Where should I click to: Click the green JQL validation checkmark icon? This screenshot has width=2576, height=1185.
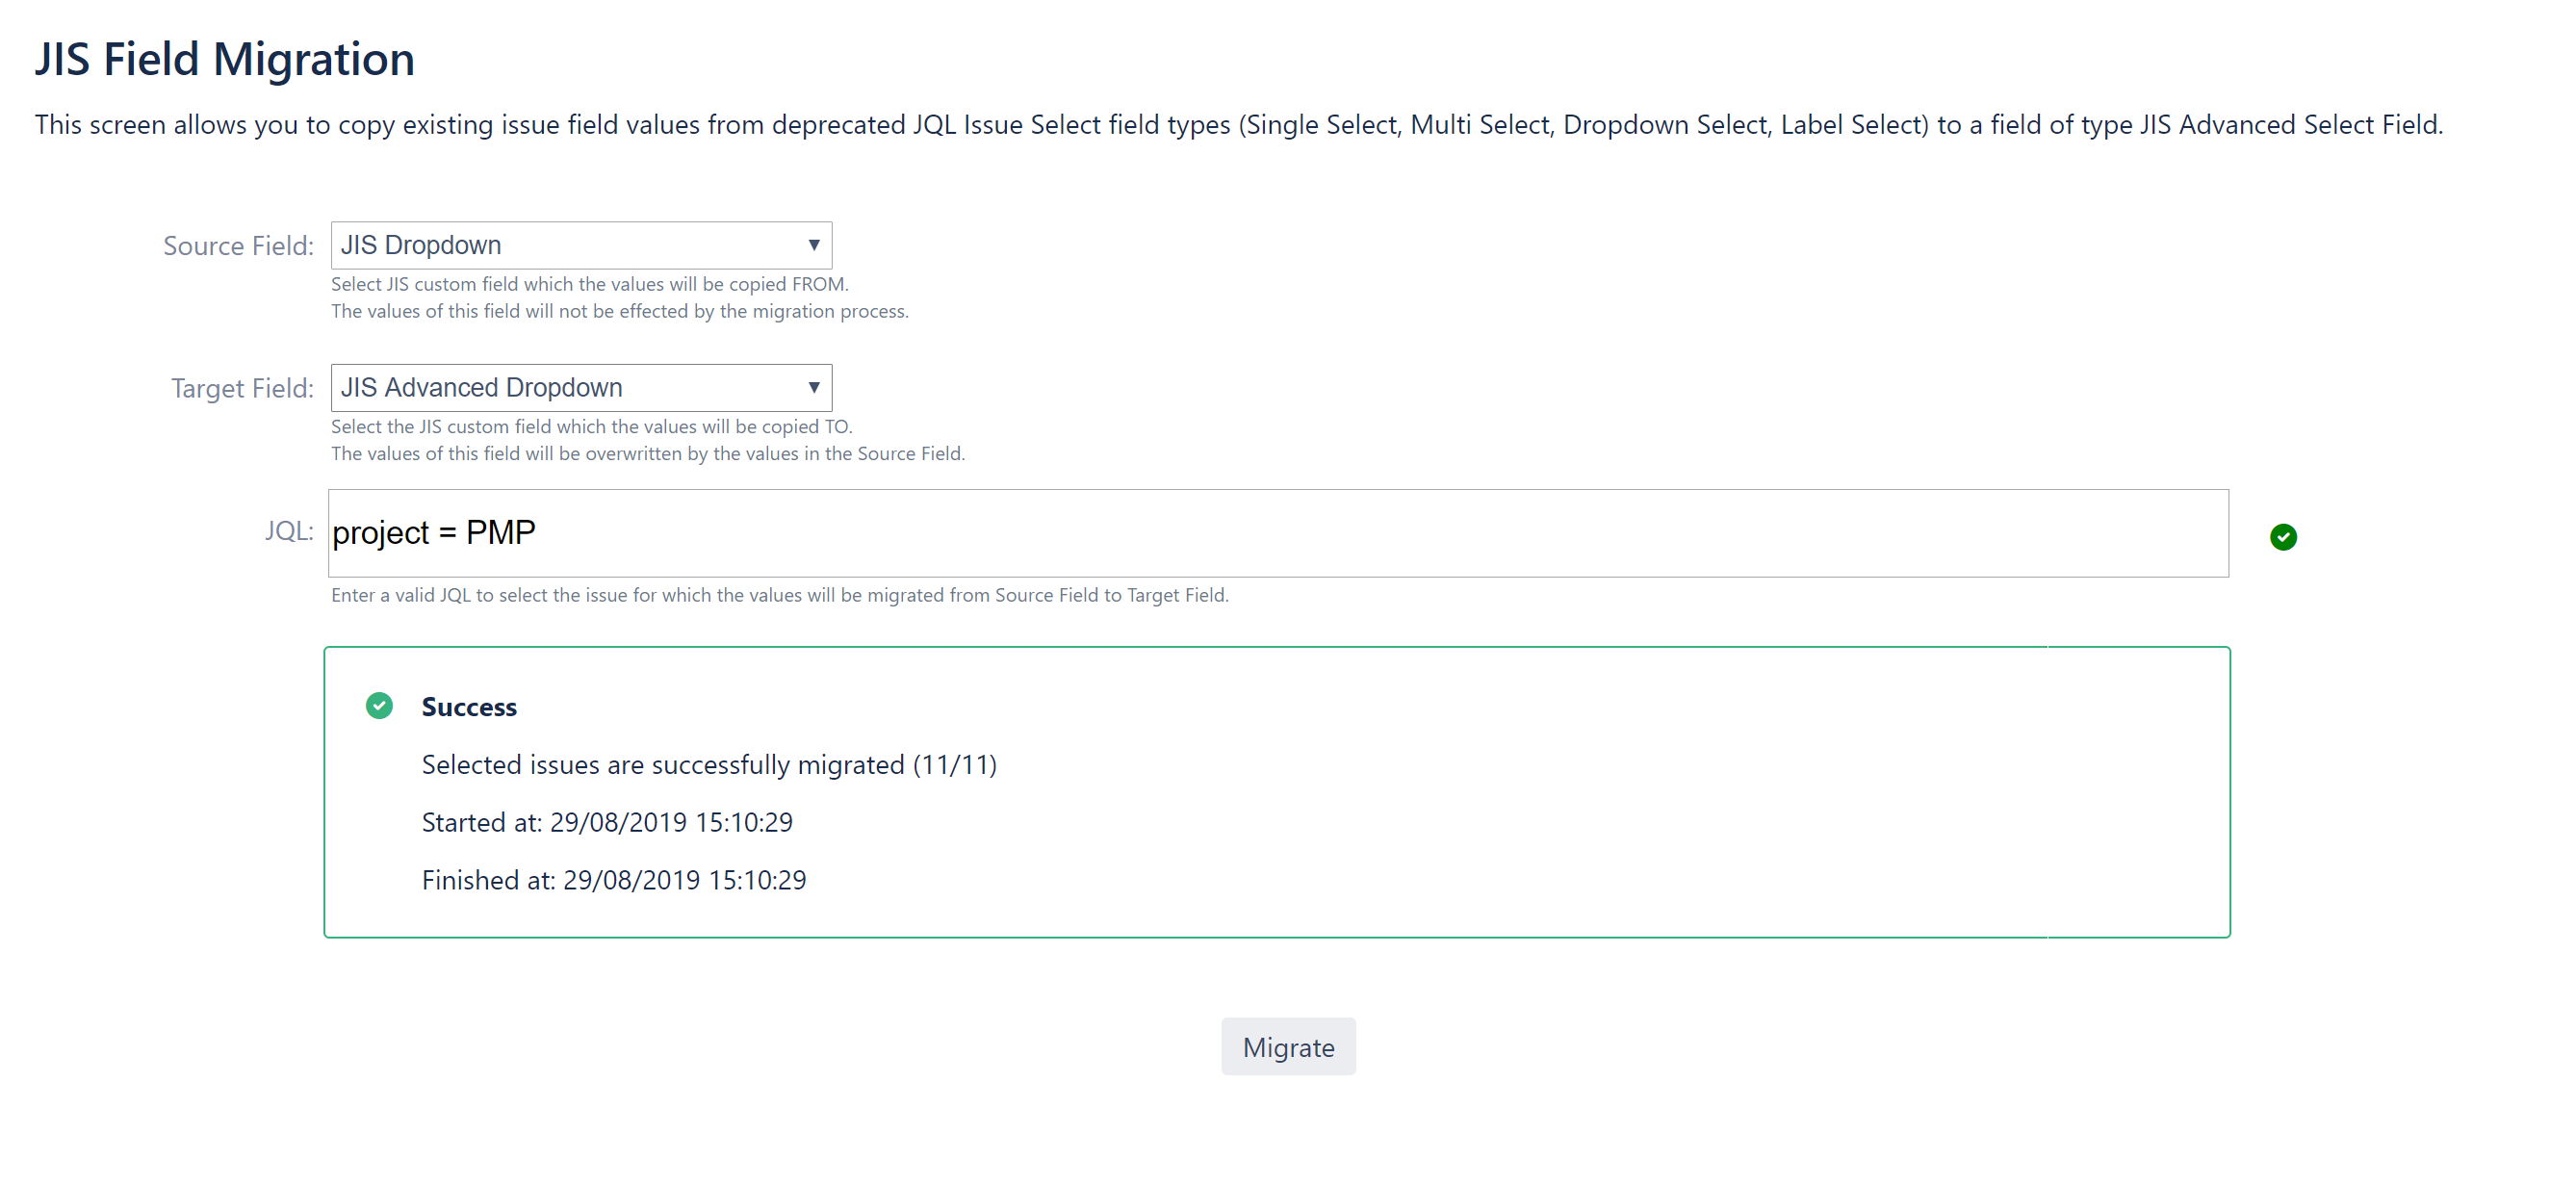(2283, 537)
